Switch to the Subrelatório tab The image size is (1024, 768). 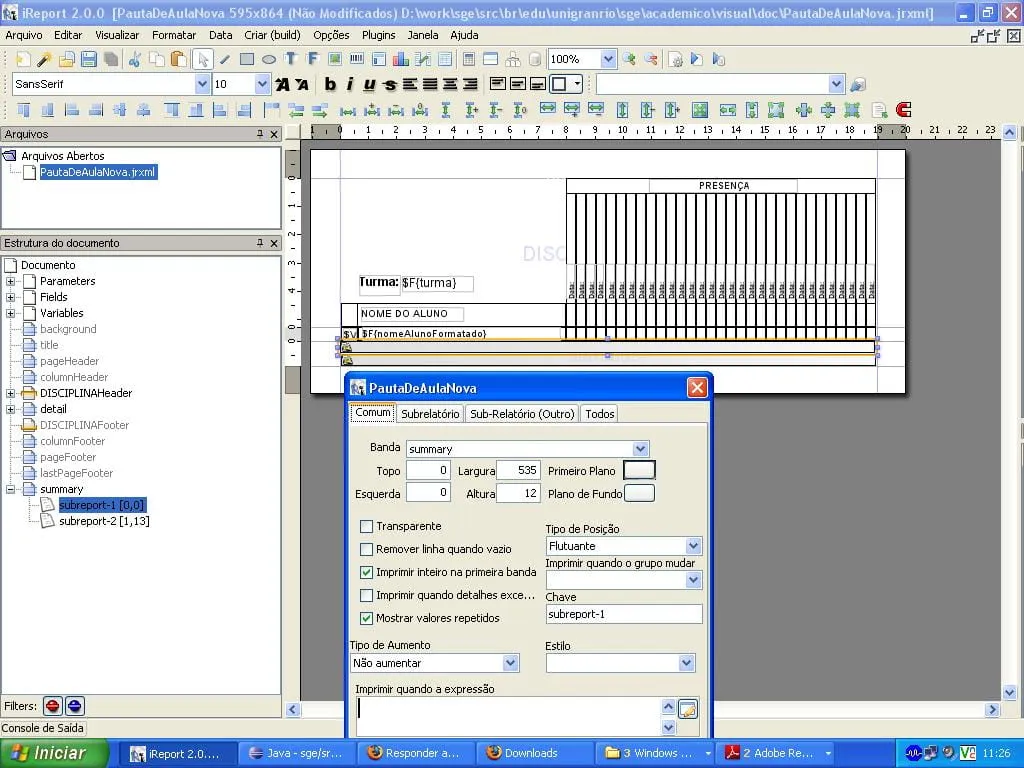429,414
